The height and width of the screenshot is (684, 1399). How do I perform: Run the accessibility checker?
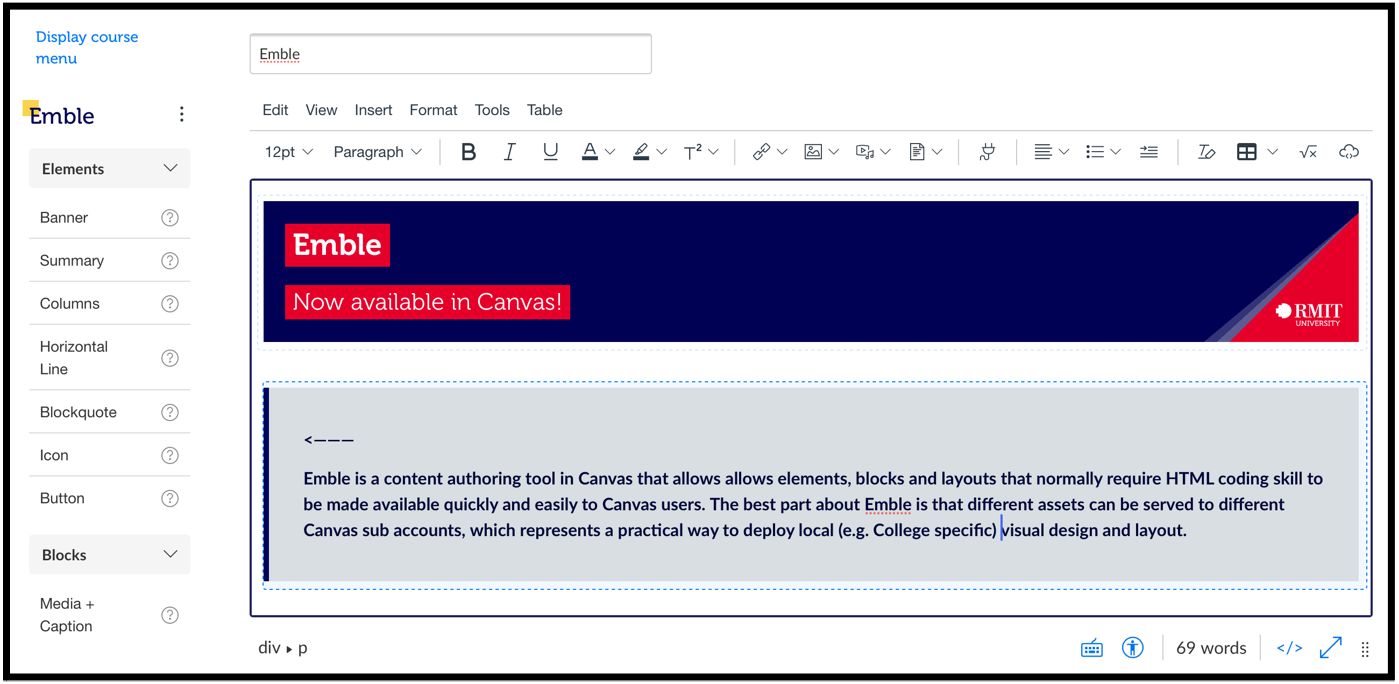coord(1133,647)
